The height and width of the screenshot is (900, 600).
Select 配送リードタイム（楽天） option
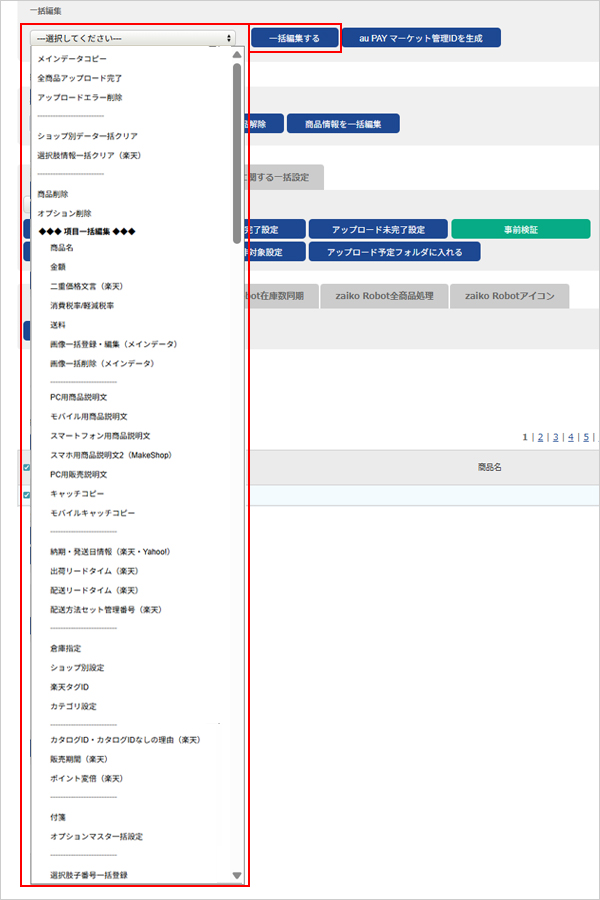94,591
